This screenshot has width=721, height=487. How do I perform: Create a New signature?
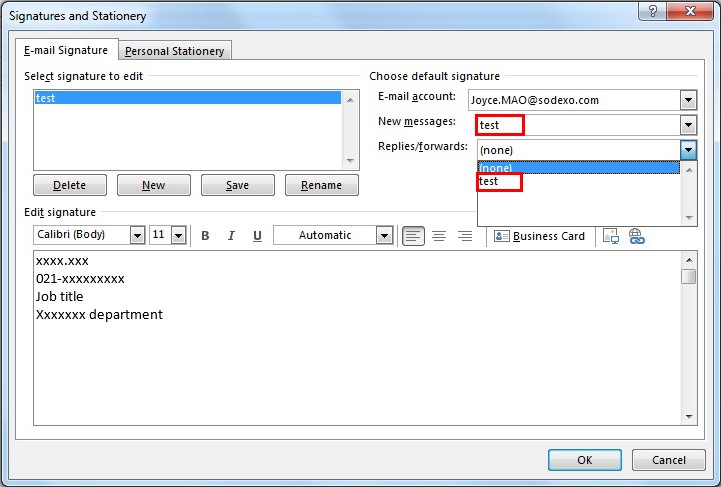(x=154, y=185)
